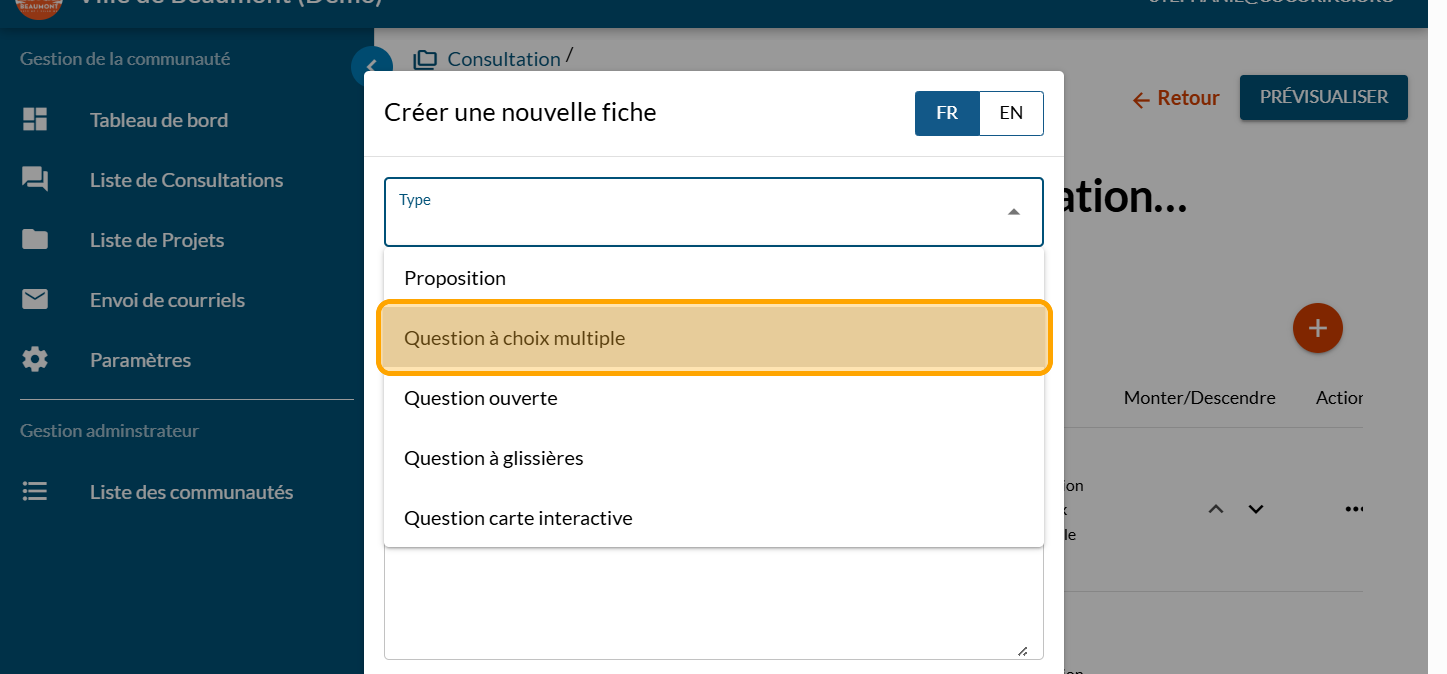
Task: Click the Envoi de courriels mail icon
Action: (35, 300)
